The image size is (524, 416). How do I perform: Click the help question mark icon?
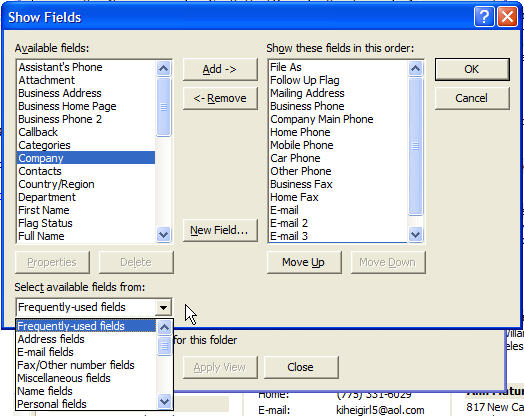pyautogui.click(x=484, y=17)
